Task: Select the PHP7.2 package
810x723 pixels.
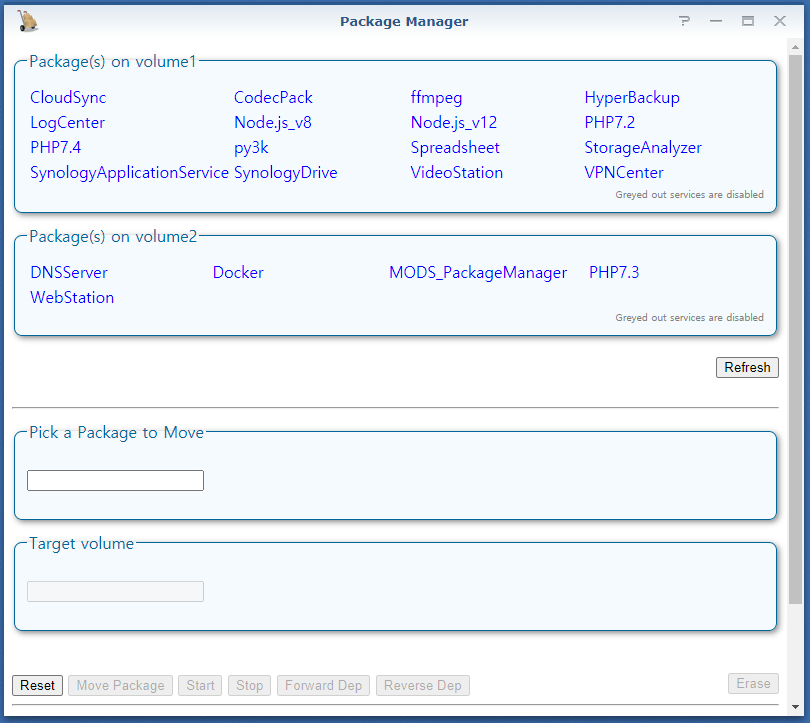Action: pyautogui.click(x=610, y=123)
